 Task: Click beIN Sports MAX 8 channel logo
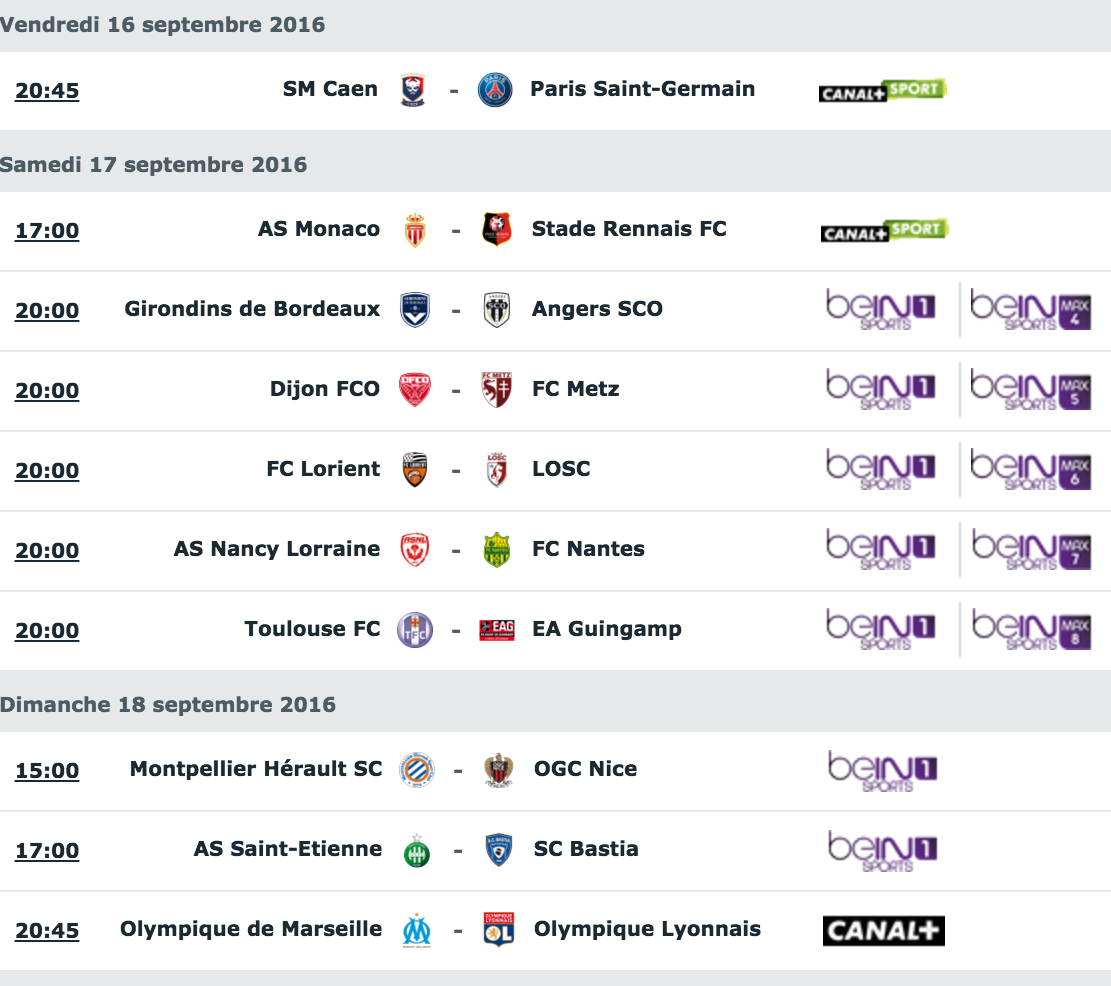pyautogui.click(x=1032, y=630)
